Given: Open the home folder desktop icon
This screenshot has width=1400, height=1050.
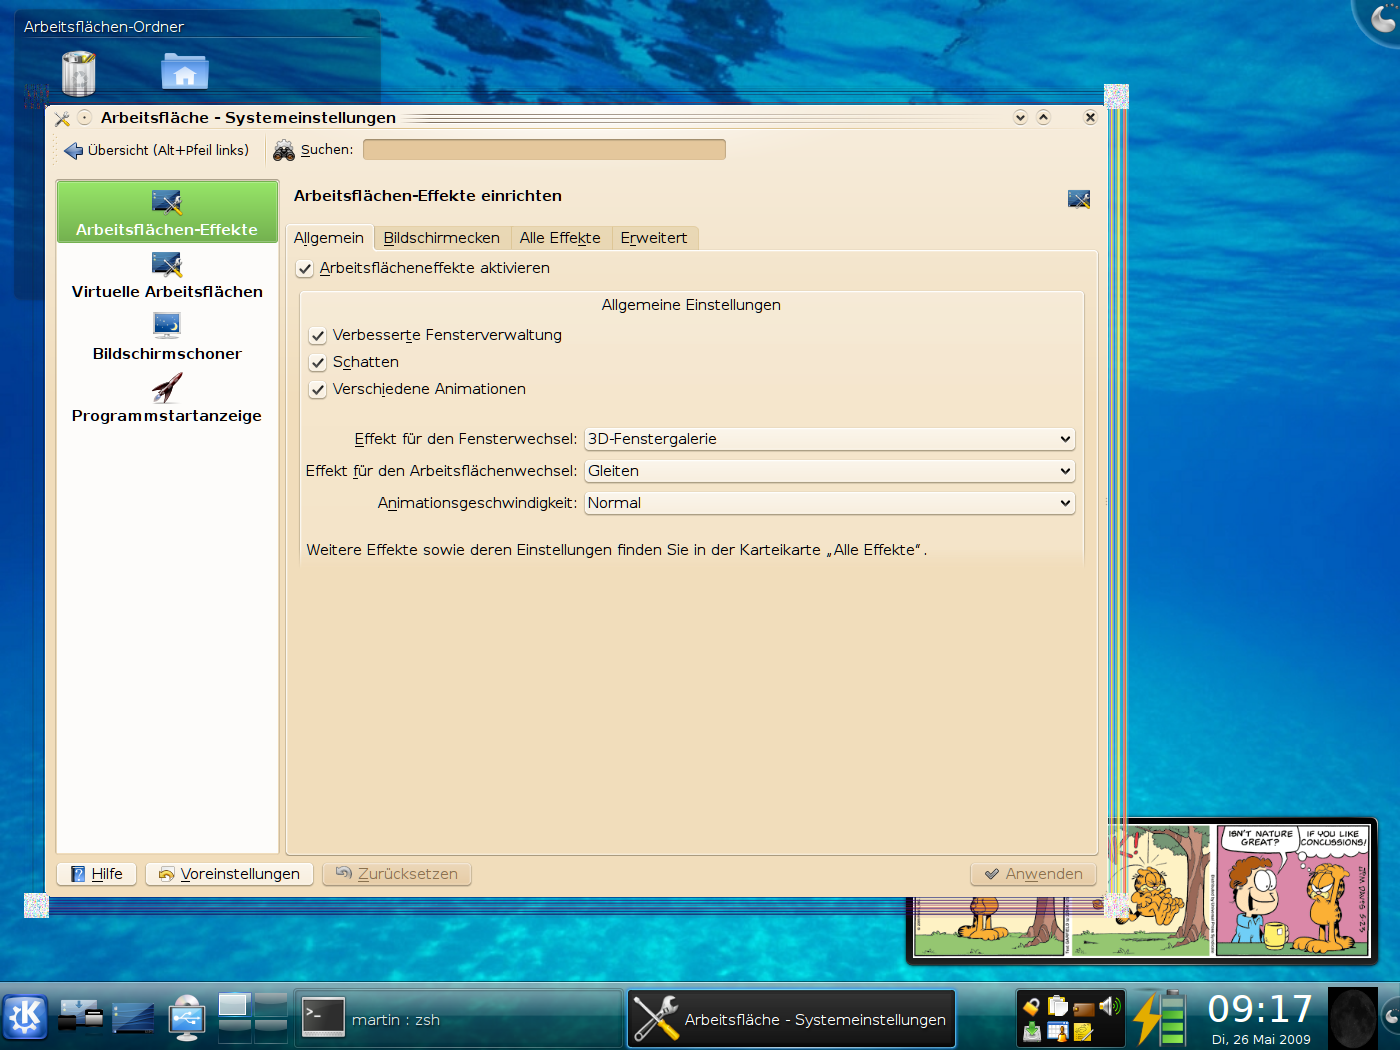Looking at the screenshot, I should pos(185,73).
